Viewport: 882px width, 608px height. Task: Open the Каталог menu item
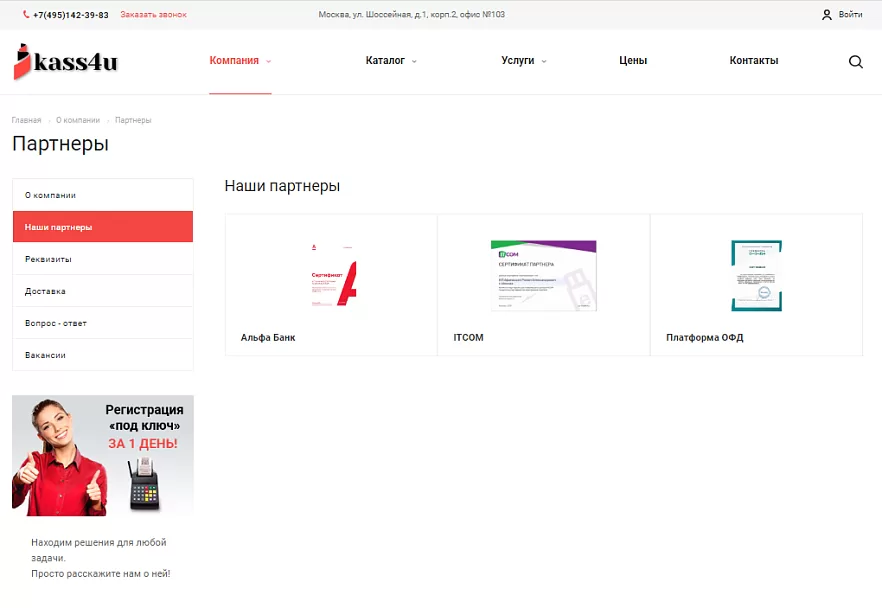385,60
